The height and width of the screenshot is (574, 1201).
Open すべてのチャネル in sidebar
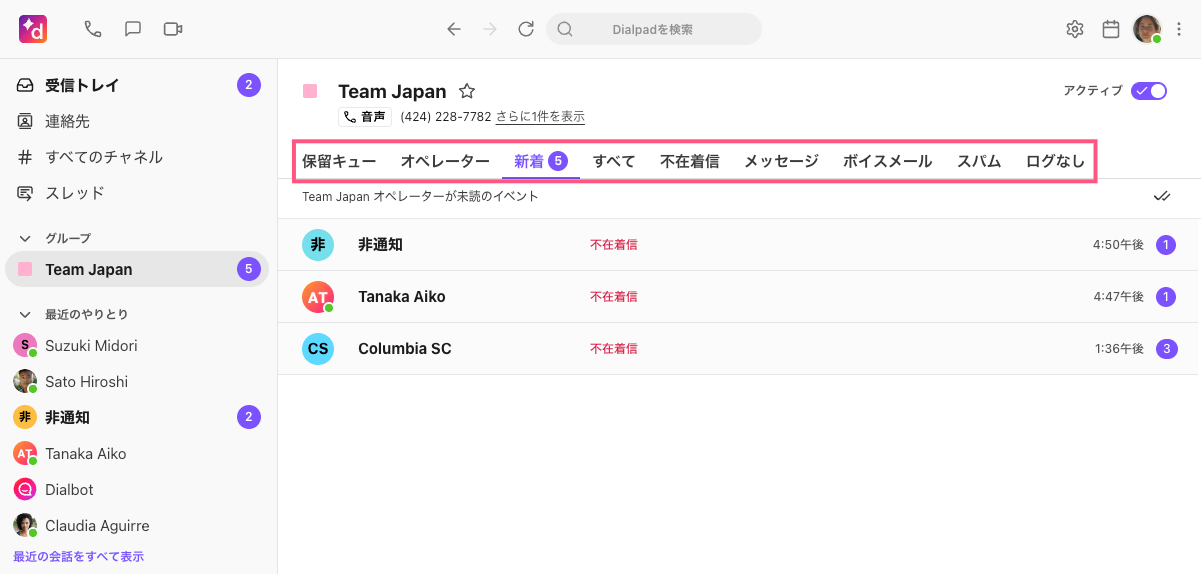pos(139,157)
